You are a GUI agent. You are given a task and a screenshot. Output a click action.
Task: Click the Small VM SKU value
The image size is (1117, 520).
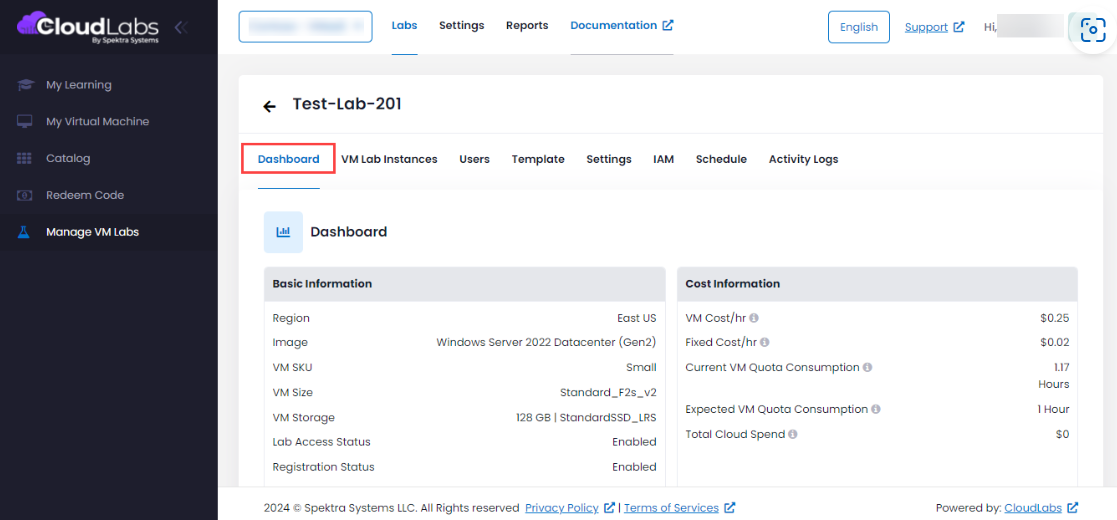coord(642,368)
